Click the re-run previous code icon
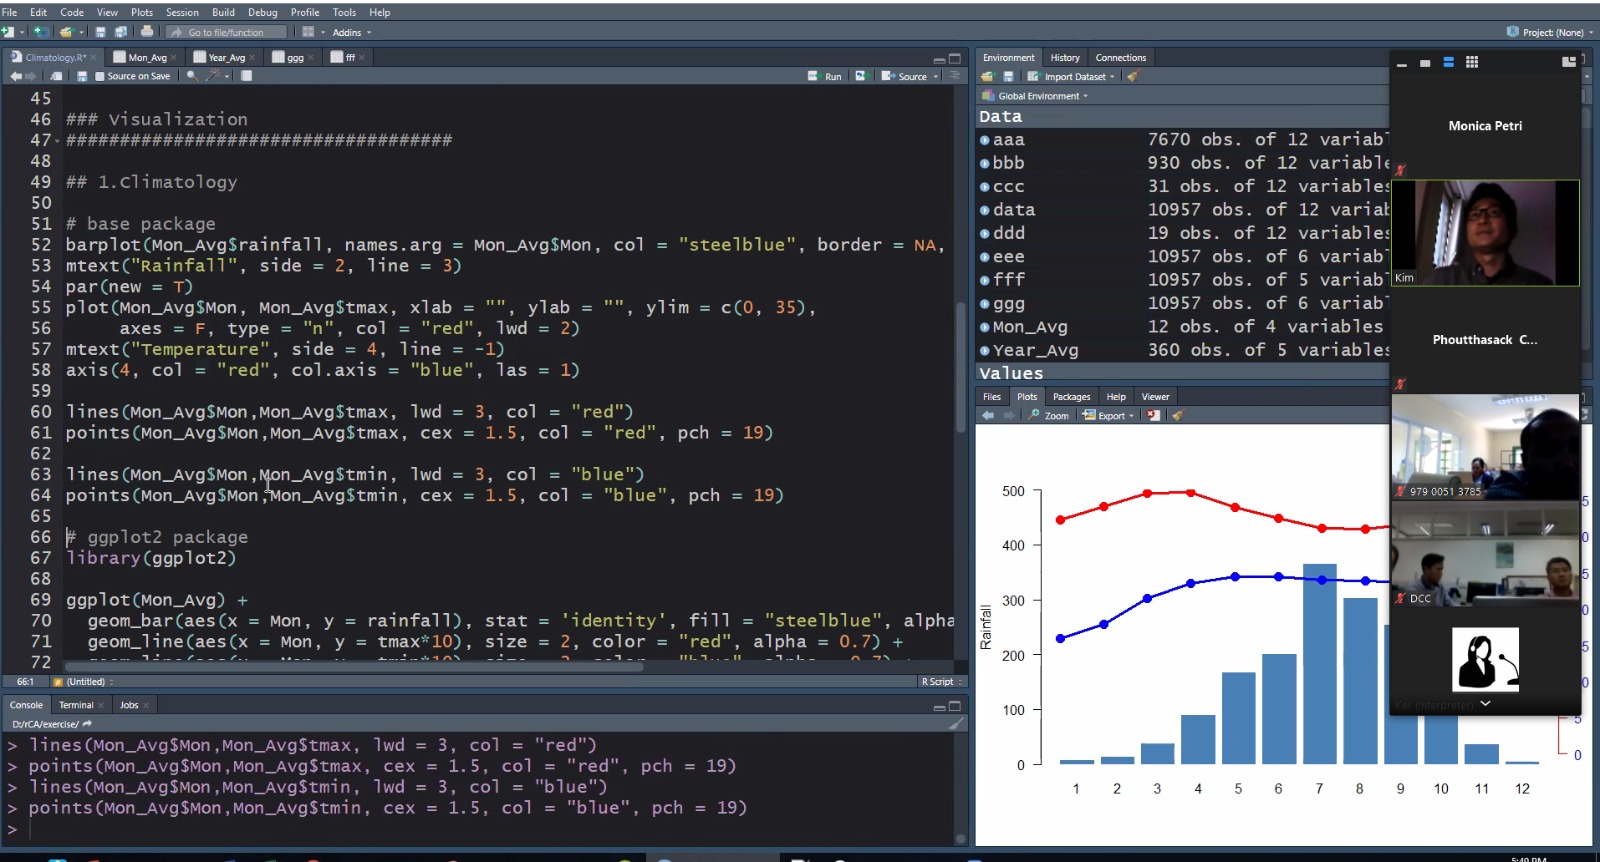The image size is (1600, 862). tap(861, 76)
